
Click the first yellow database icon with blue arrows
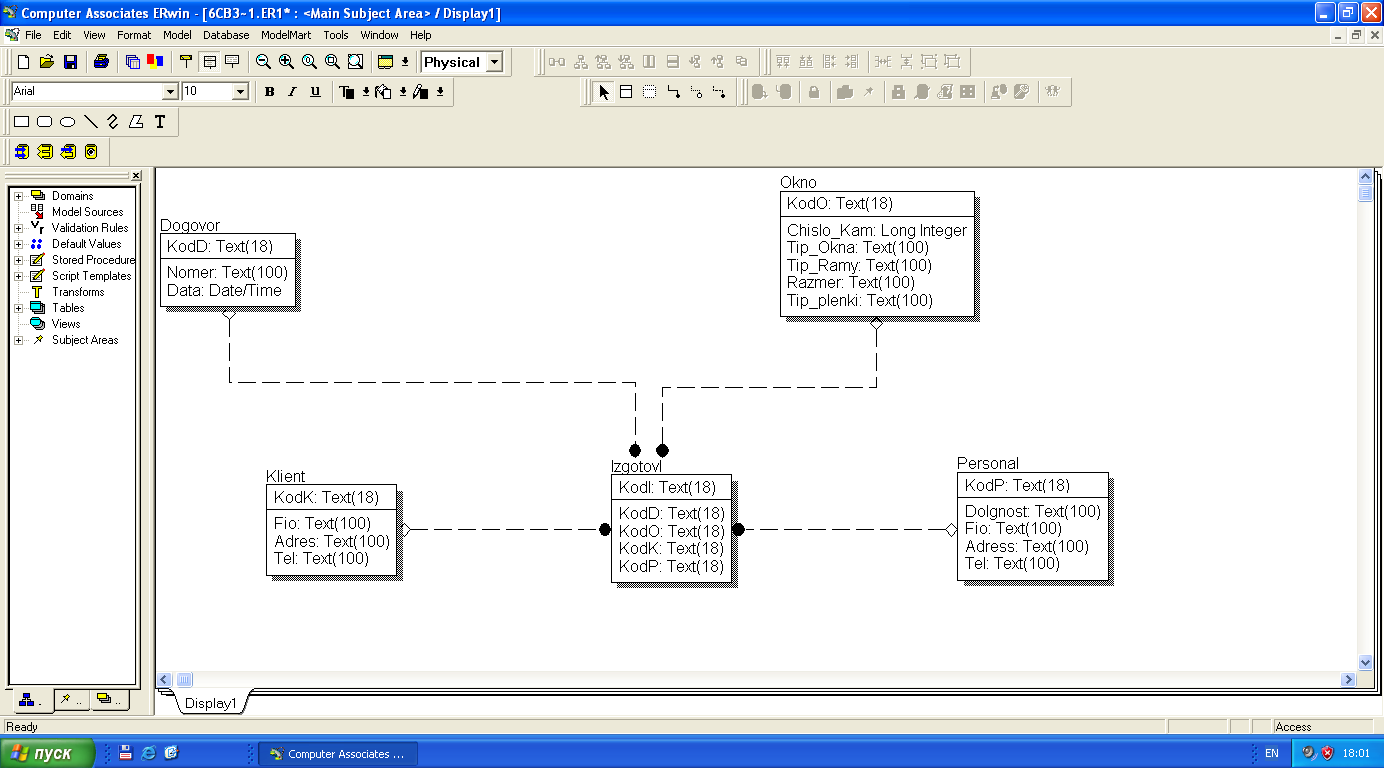(22, 152)
